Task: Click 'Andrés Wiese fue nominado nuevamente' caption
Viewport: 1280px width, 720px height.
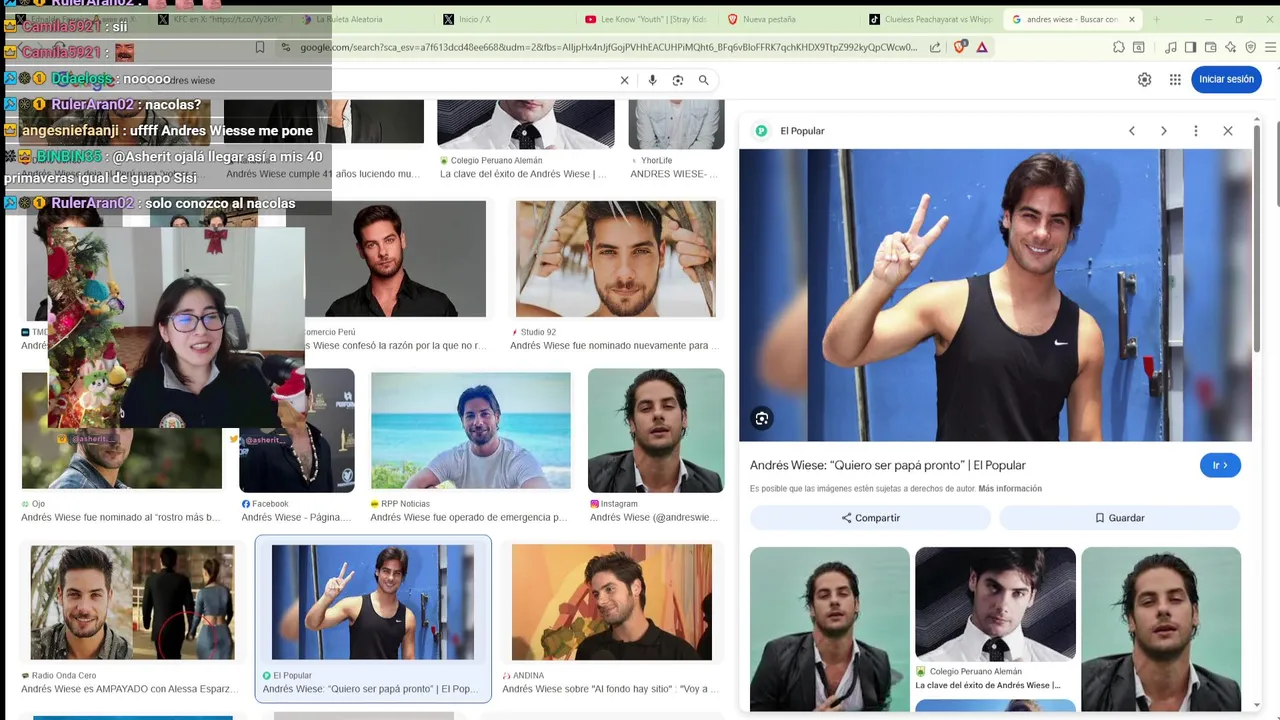Action: tap(614, 346)
